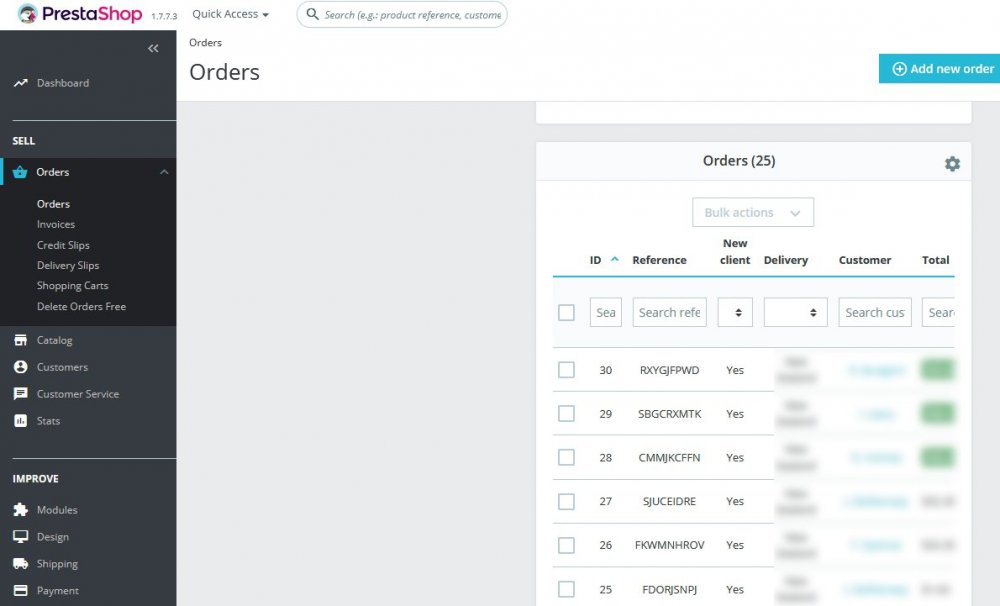Expand the Quick Access menu
The image size is (1000, 606).
click(x=229, y=14)
